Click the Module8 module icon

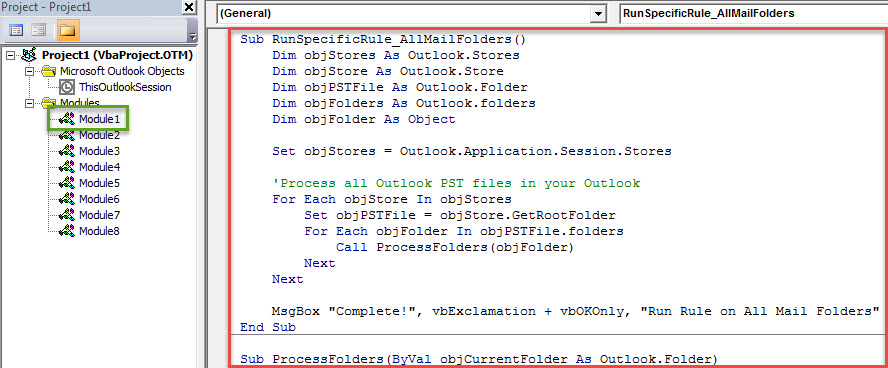tap(67, 231)
